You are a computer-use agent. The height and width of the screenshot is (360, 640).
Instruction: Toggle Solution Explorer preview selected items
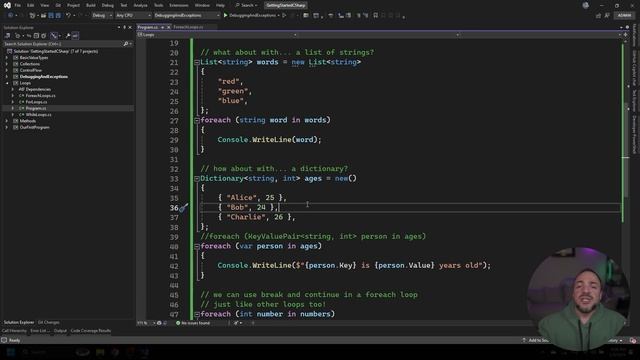(76, 36)
